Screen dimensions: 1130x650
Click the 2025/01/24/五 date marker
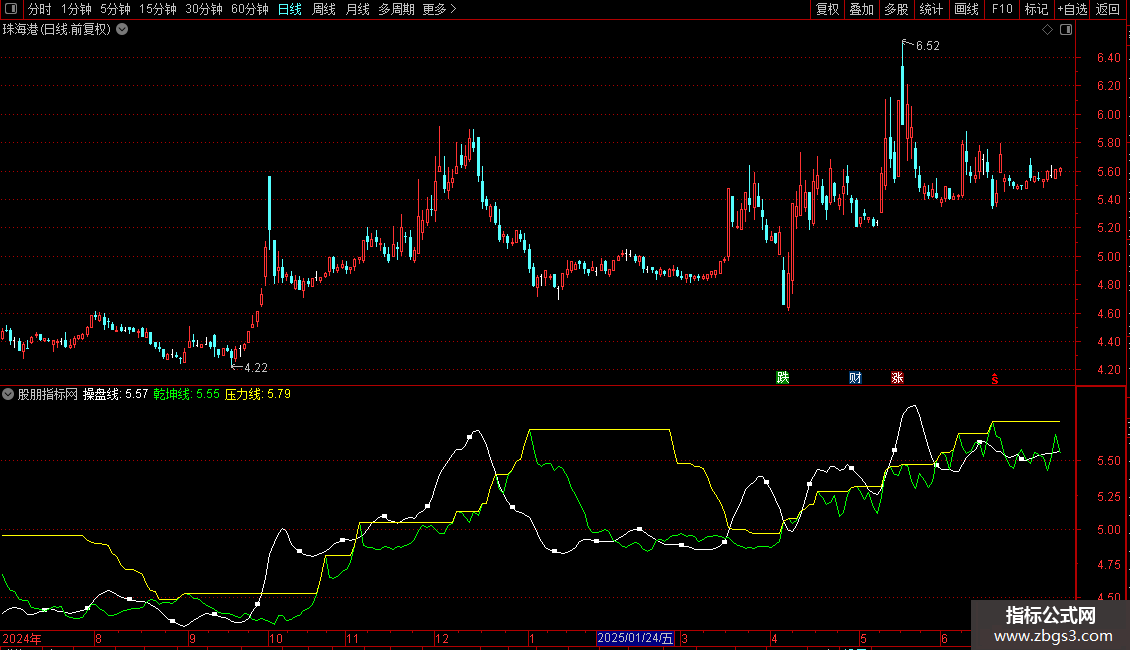[635, 638]
